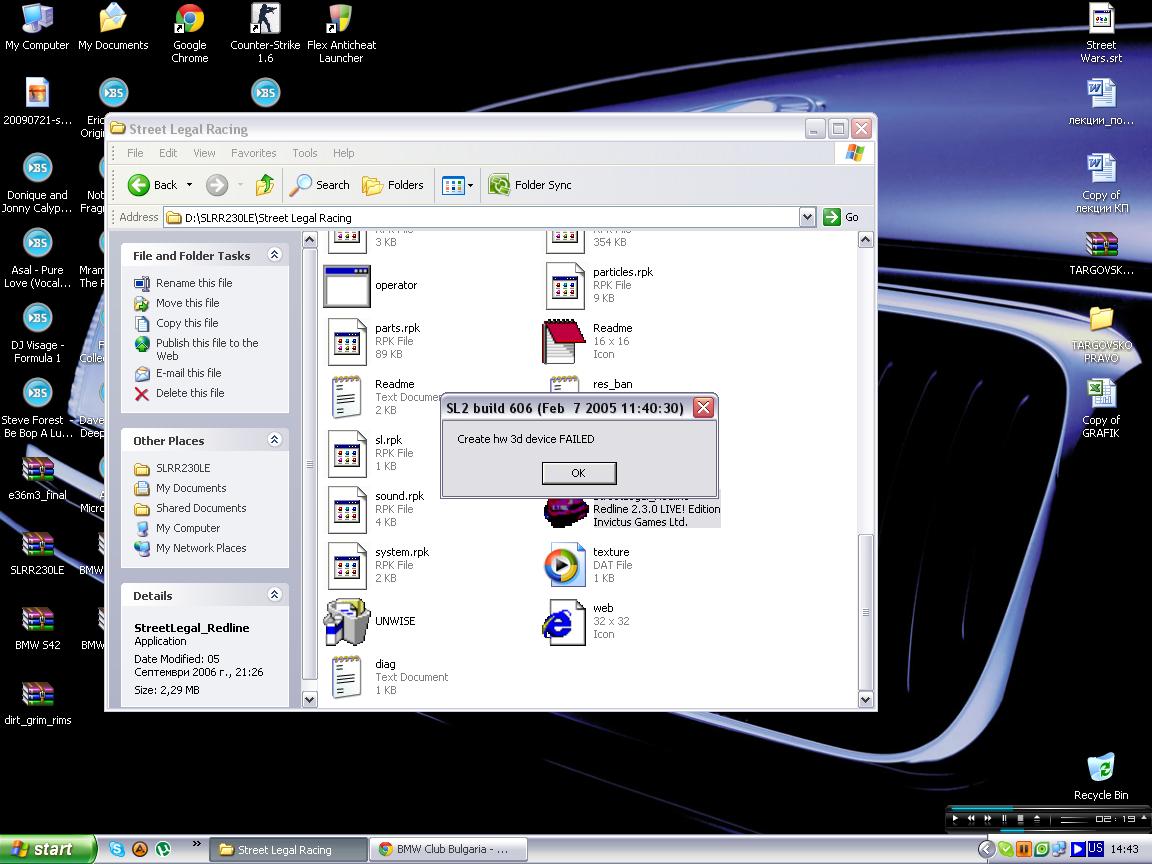Select the UNWISE uninstaller icon
1152x864 pixels.
point(347,621)
